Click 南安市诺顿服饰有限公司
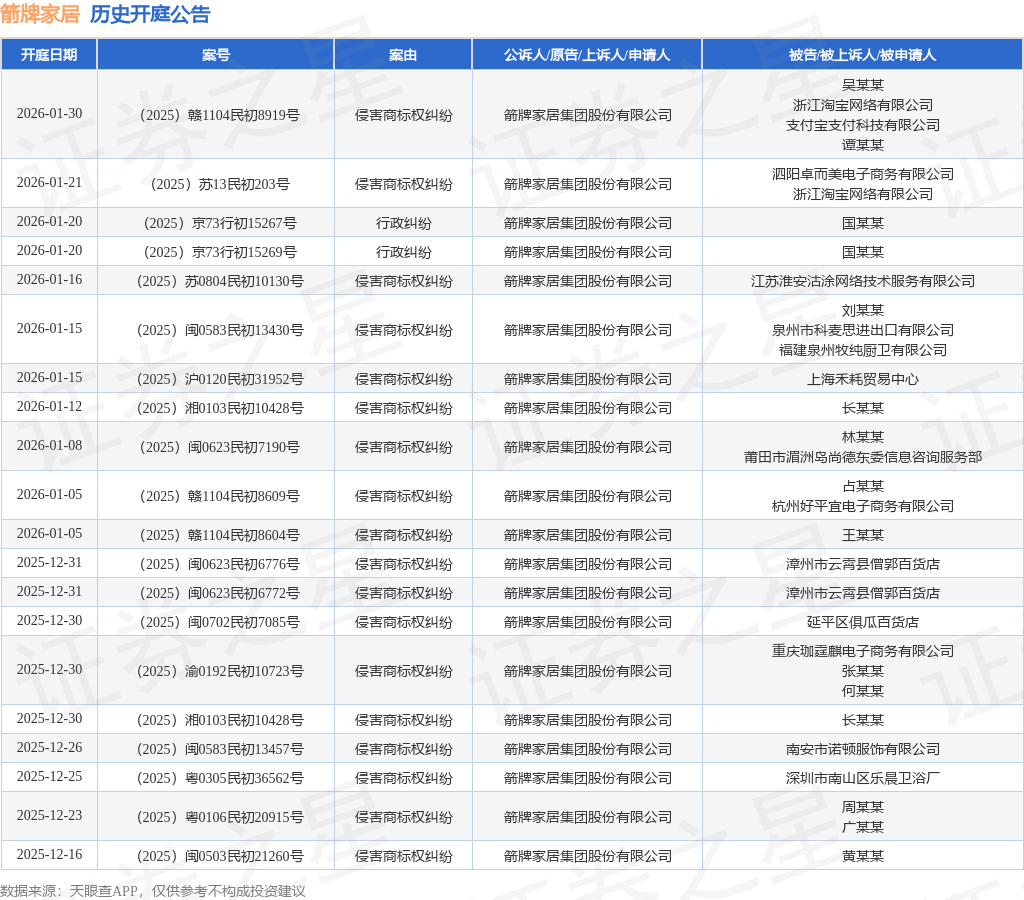The height and width of the screenshot is (900, 1024). (863, 749)
